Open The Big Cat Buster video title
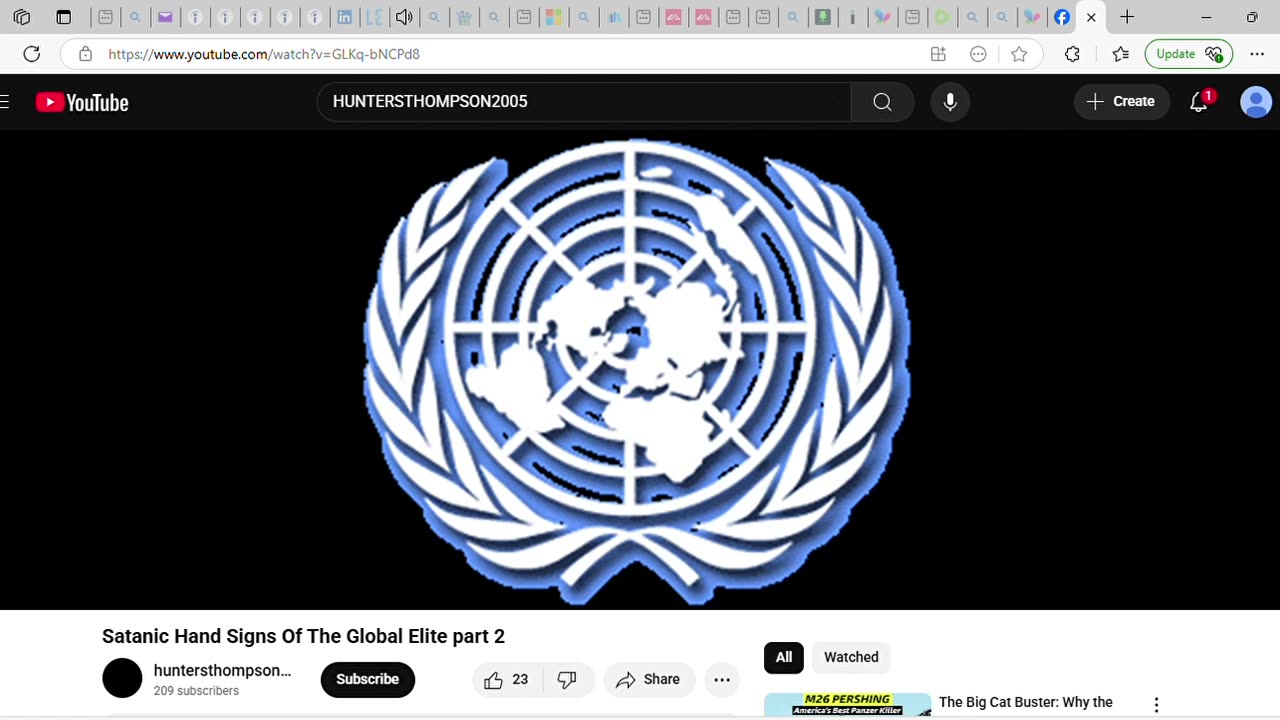This screenshot has width=1280, height=720. click(x=1026, y=702)
